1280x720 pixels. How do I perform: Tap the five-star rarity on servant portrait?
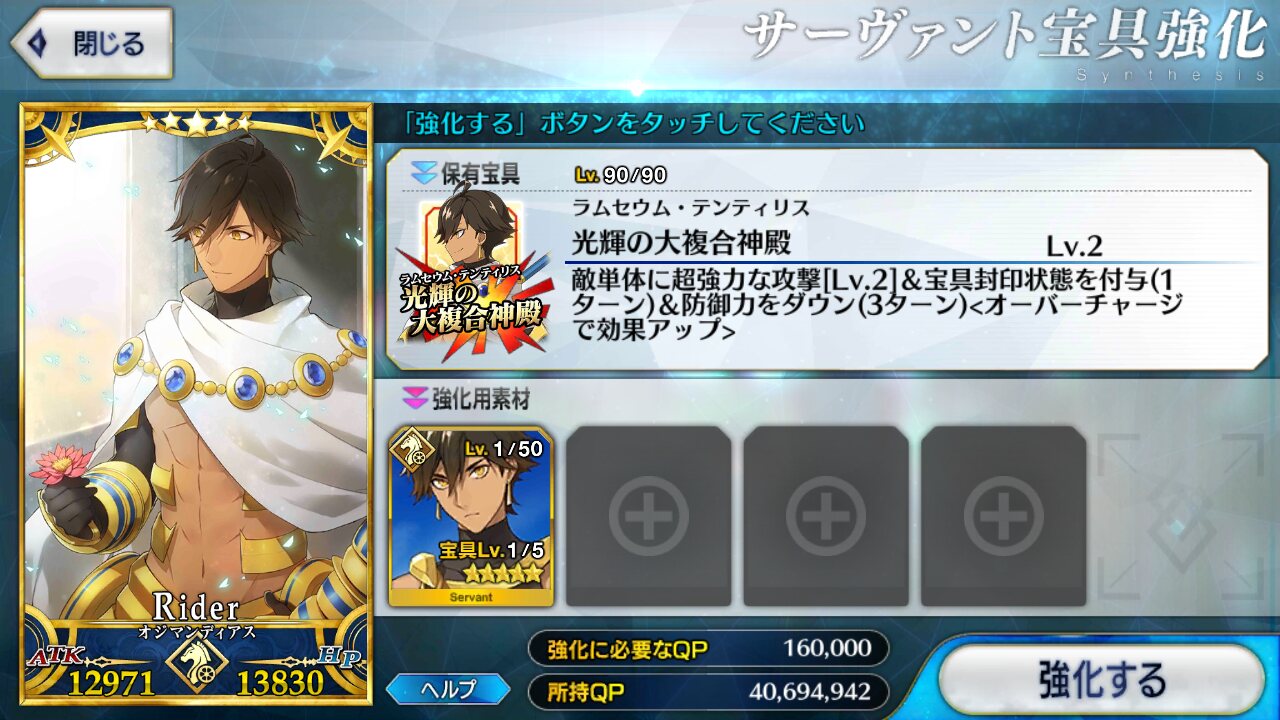coord(196,122)
